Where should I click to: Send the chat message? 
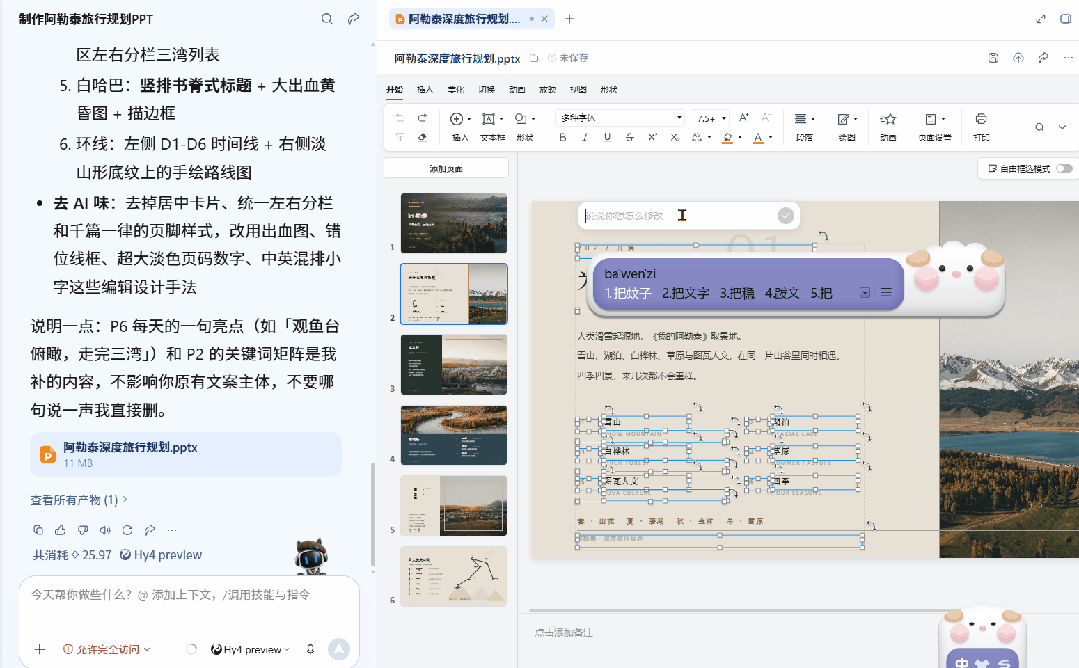[x=339, y=649]
